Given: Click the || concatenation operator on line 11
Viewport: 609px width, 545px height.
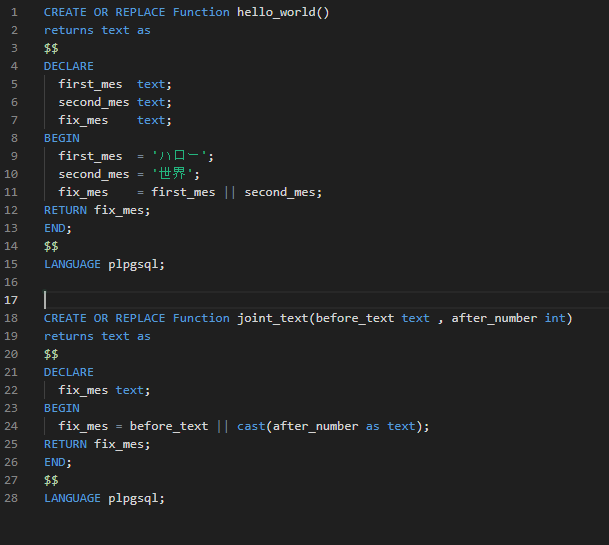Looking at the screenshot, I should coord(230,192).
